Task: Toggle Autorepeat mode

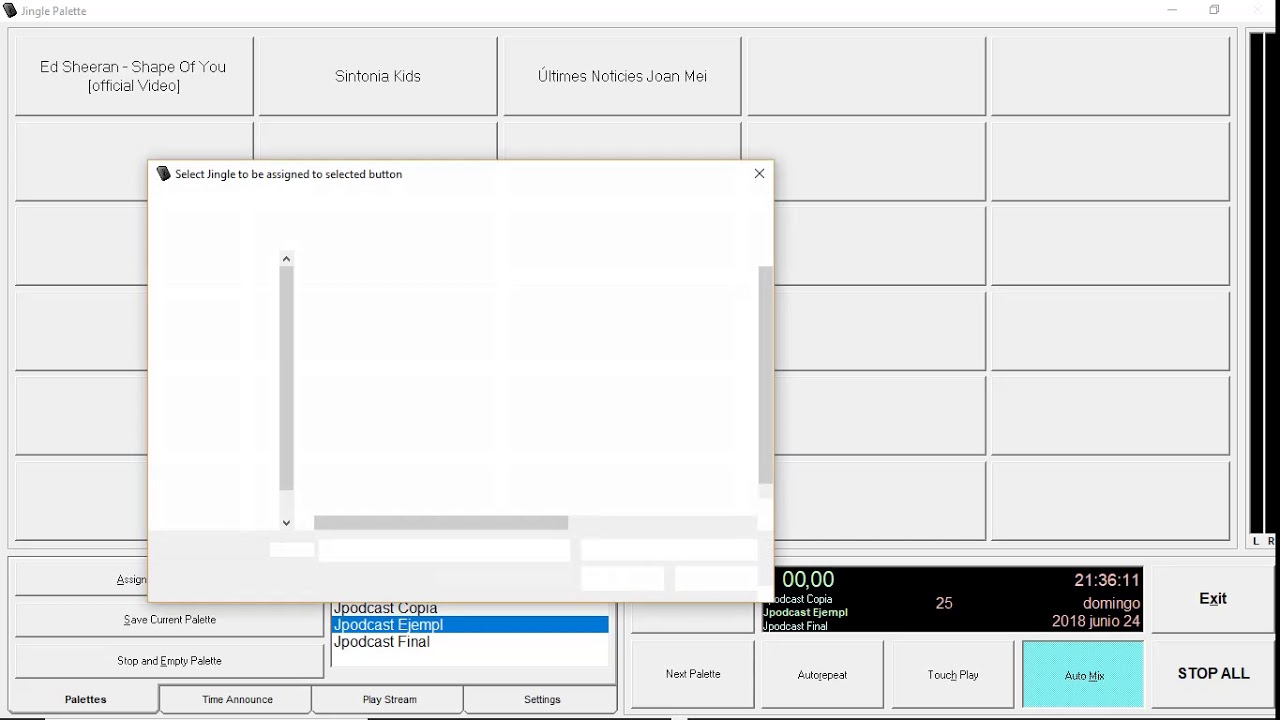Action: click(x=822, y=674)
